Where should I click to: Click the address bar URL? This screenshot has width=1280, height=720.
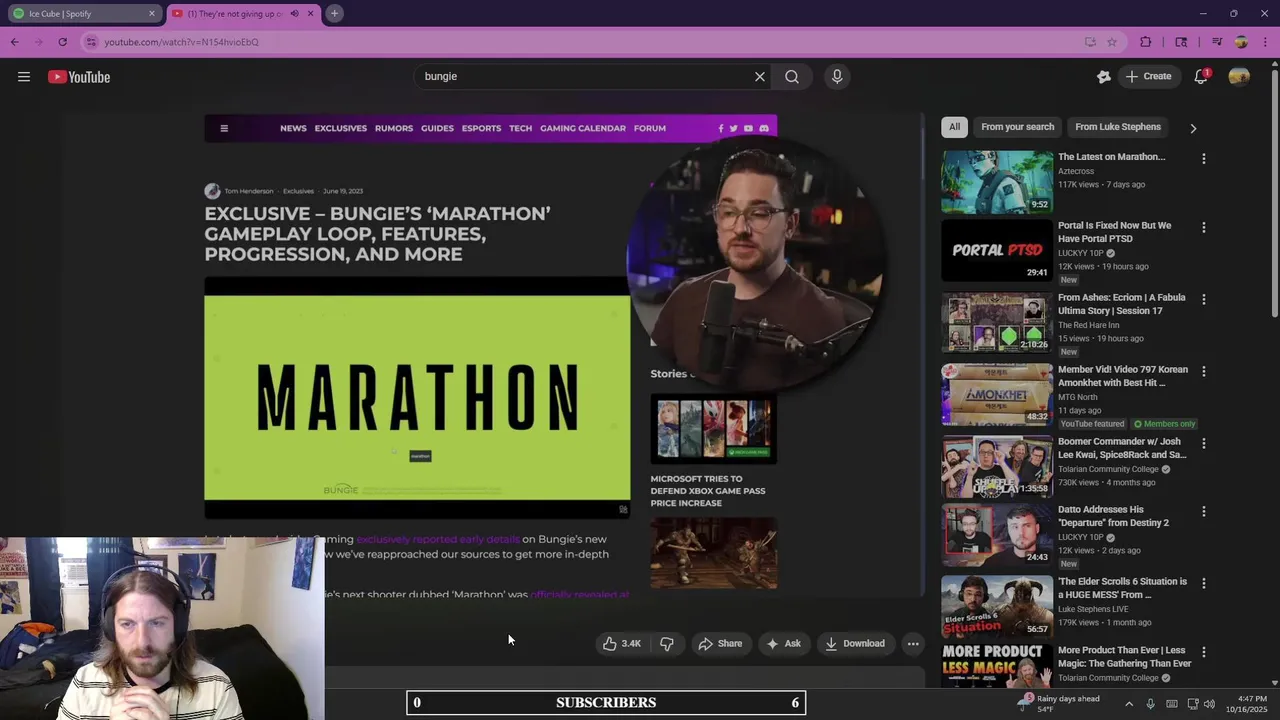[181, 42]
